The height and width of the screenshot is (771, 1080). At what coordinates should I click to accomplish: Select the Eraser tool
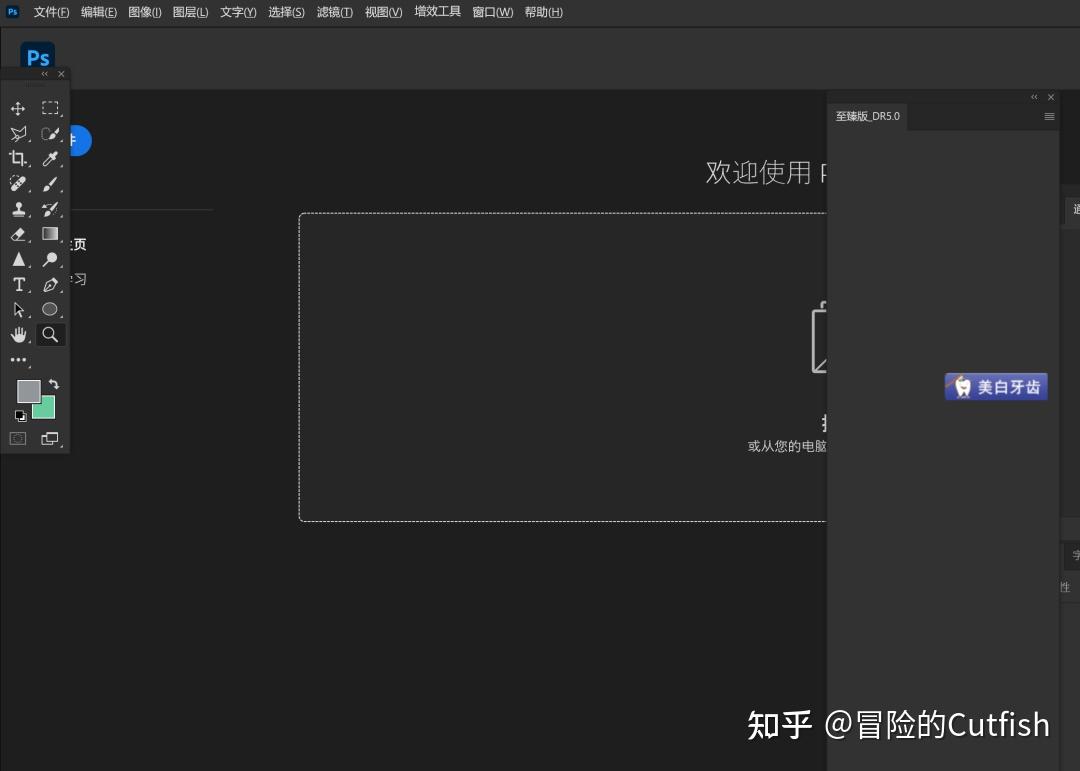click(x=18, y=234)
